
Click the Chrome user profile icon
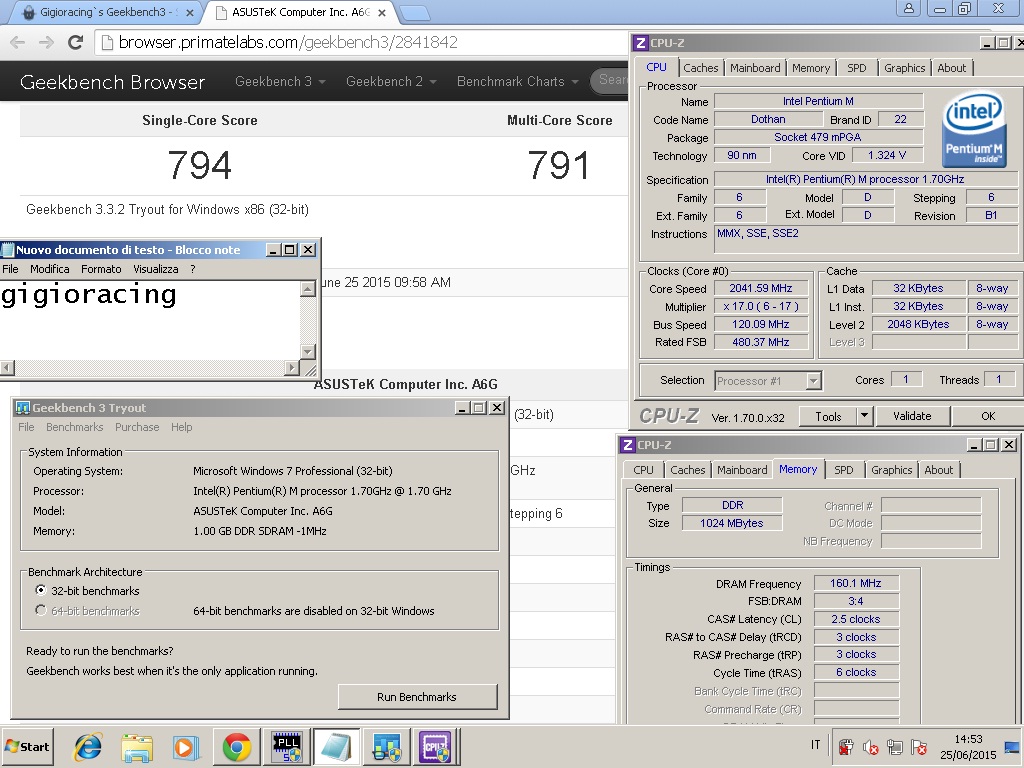point(908,8)
